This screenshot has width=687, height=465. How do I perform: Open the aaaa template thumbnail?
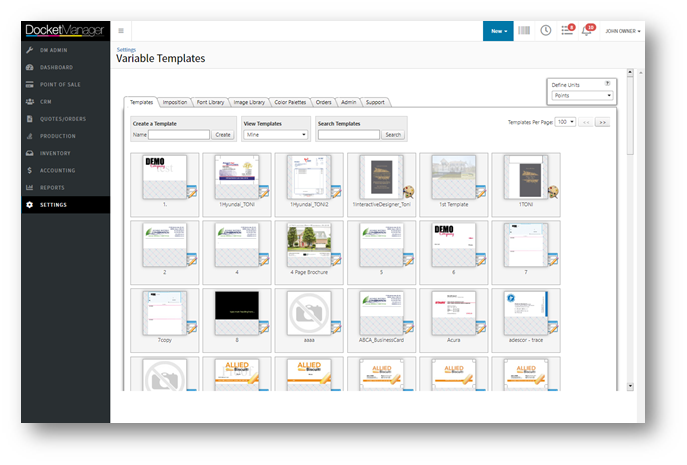[x=309, y=313]
